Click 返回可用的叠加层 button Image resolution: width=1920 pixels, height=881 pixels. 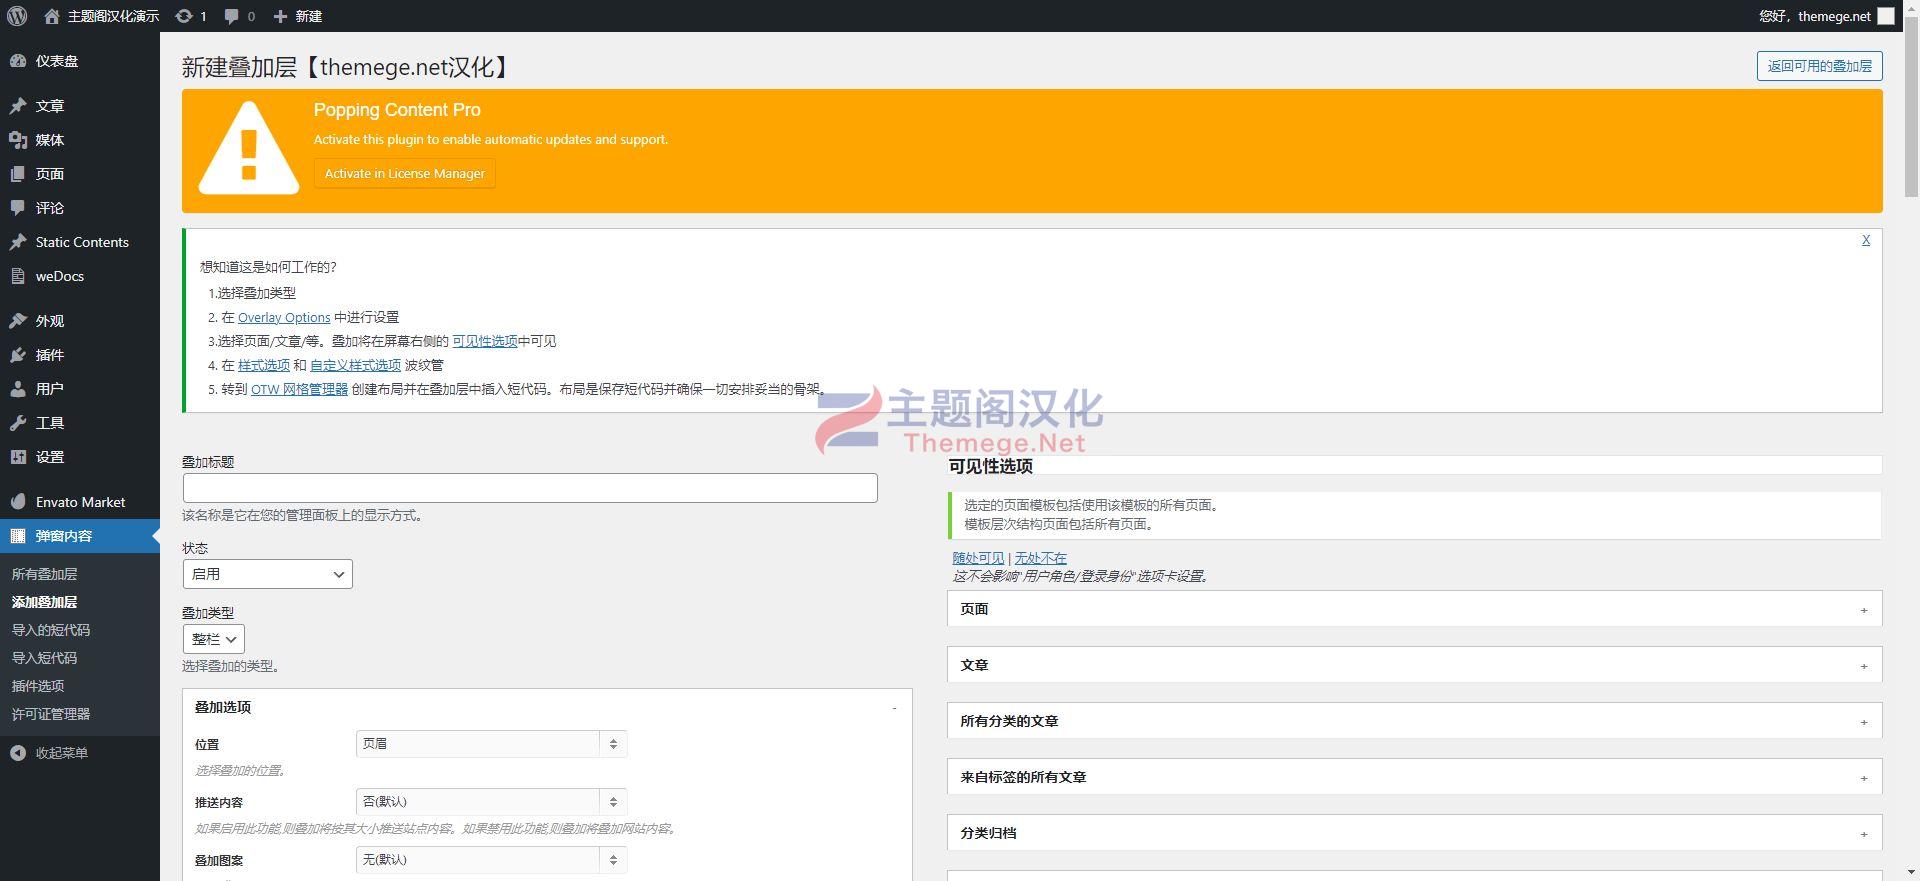[x=1819, y=66]
